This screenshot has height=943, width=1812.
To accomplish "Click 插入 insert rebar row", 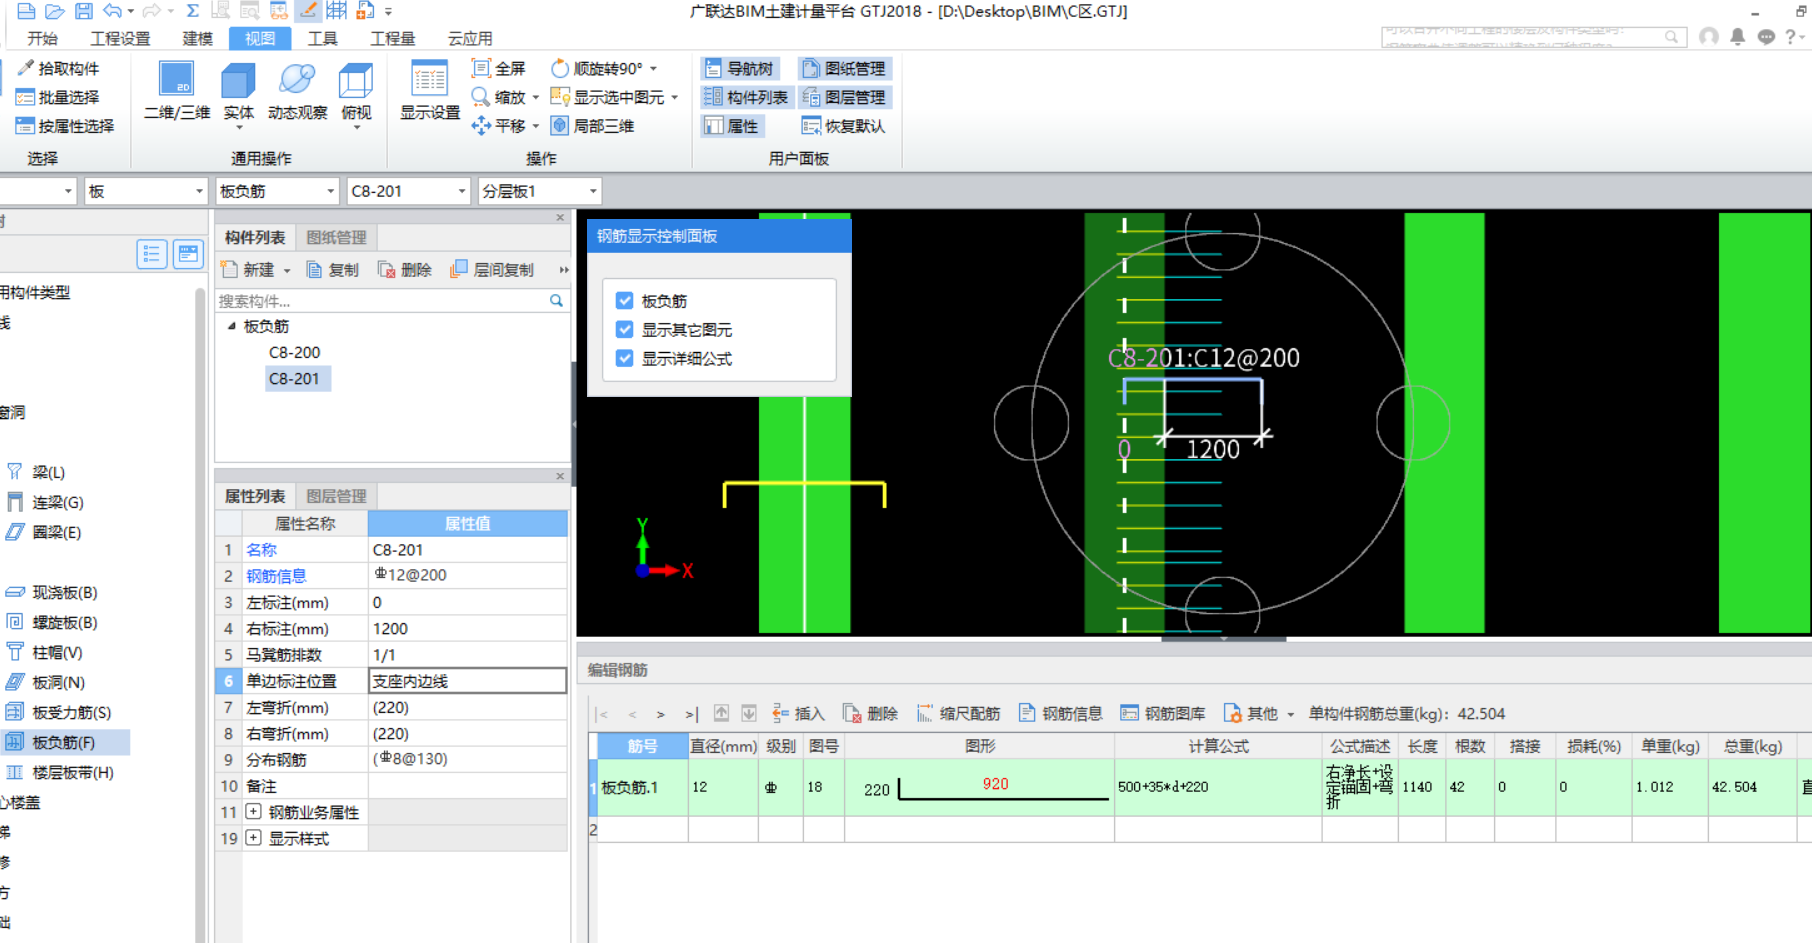I will coord(799,713).
